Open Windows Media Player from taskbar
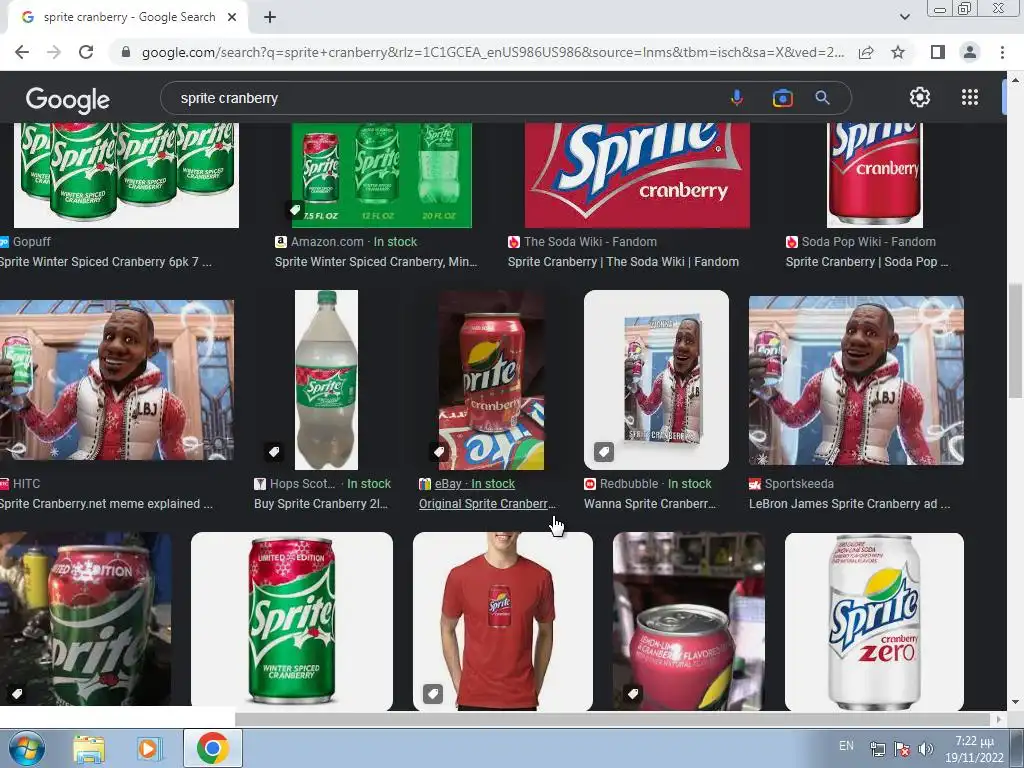 coord(149,748)
